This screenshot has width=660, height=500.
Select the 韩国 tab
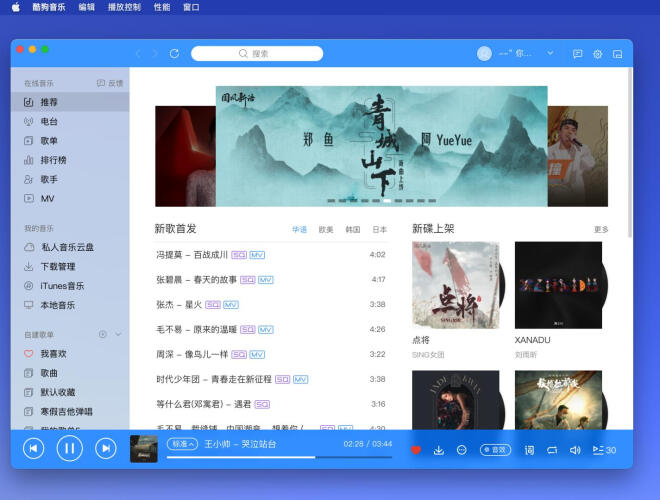tap(353, 230)
